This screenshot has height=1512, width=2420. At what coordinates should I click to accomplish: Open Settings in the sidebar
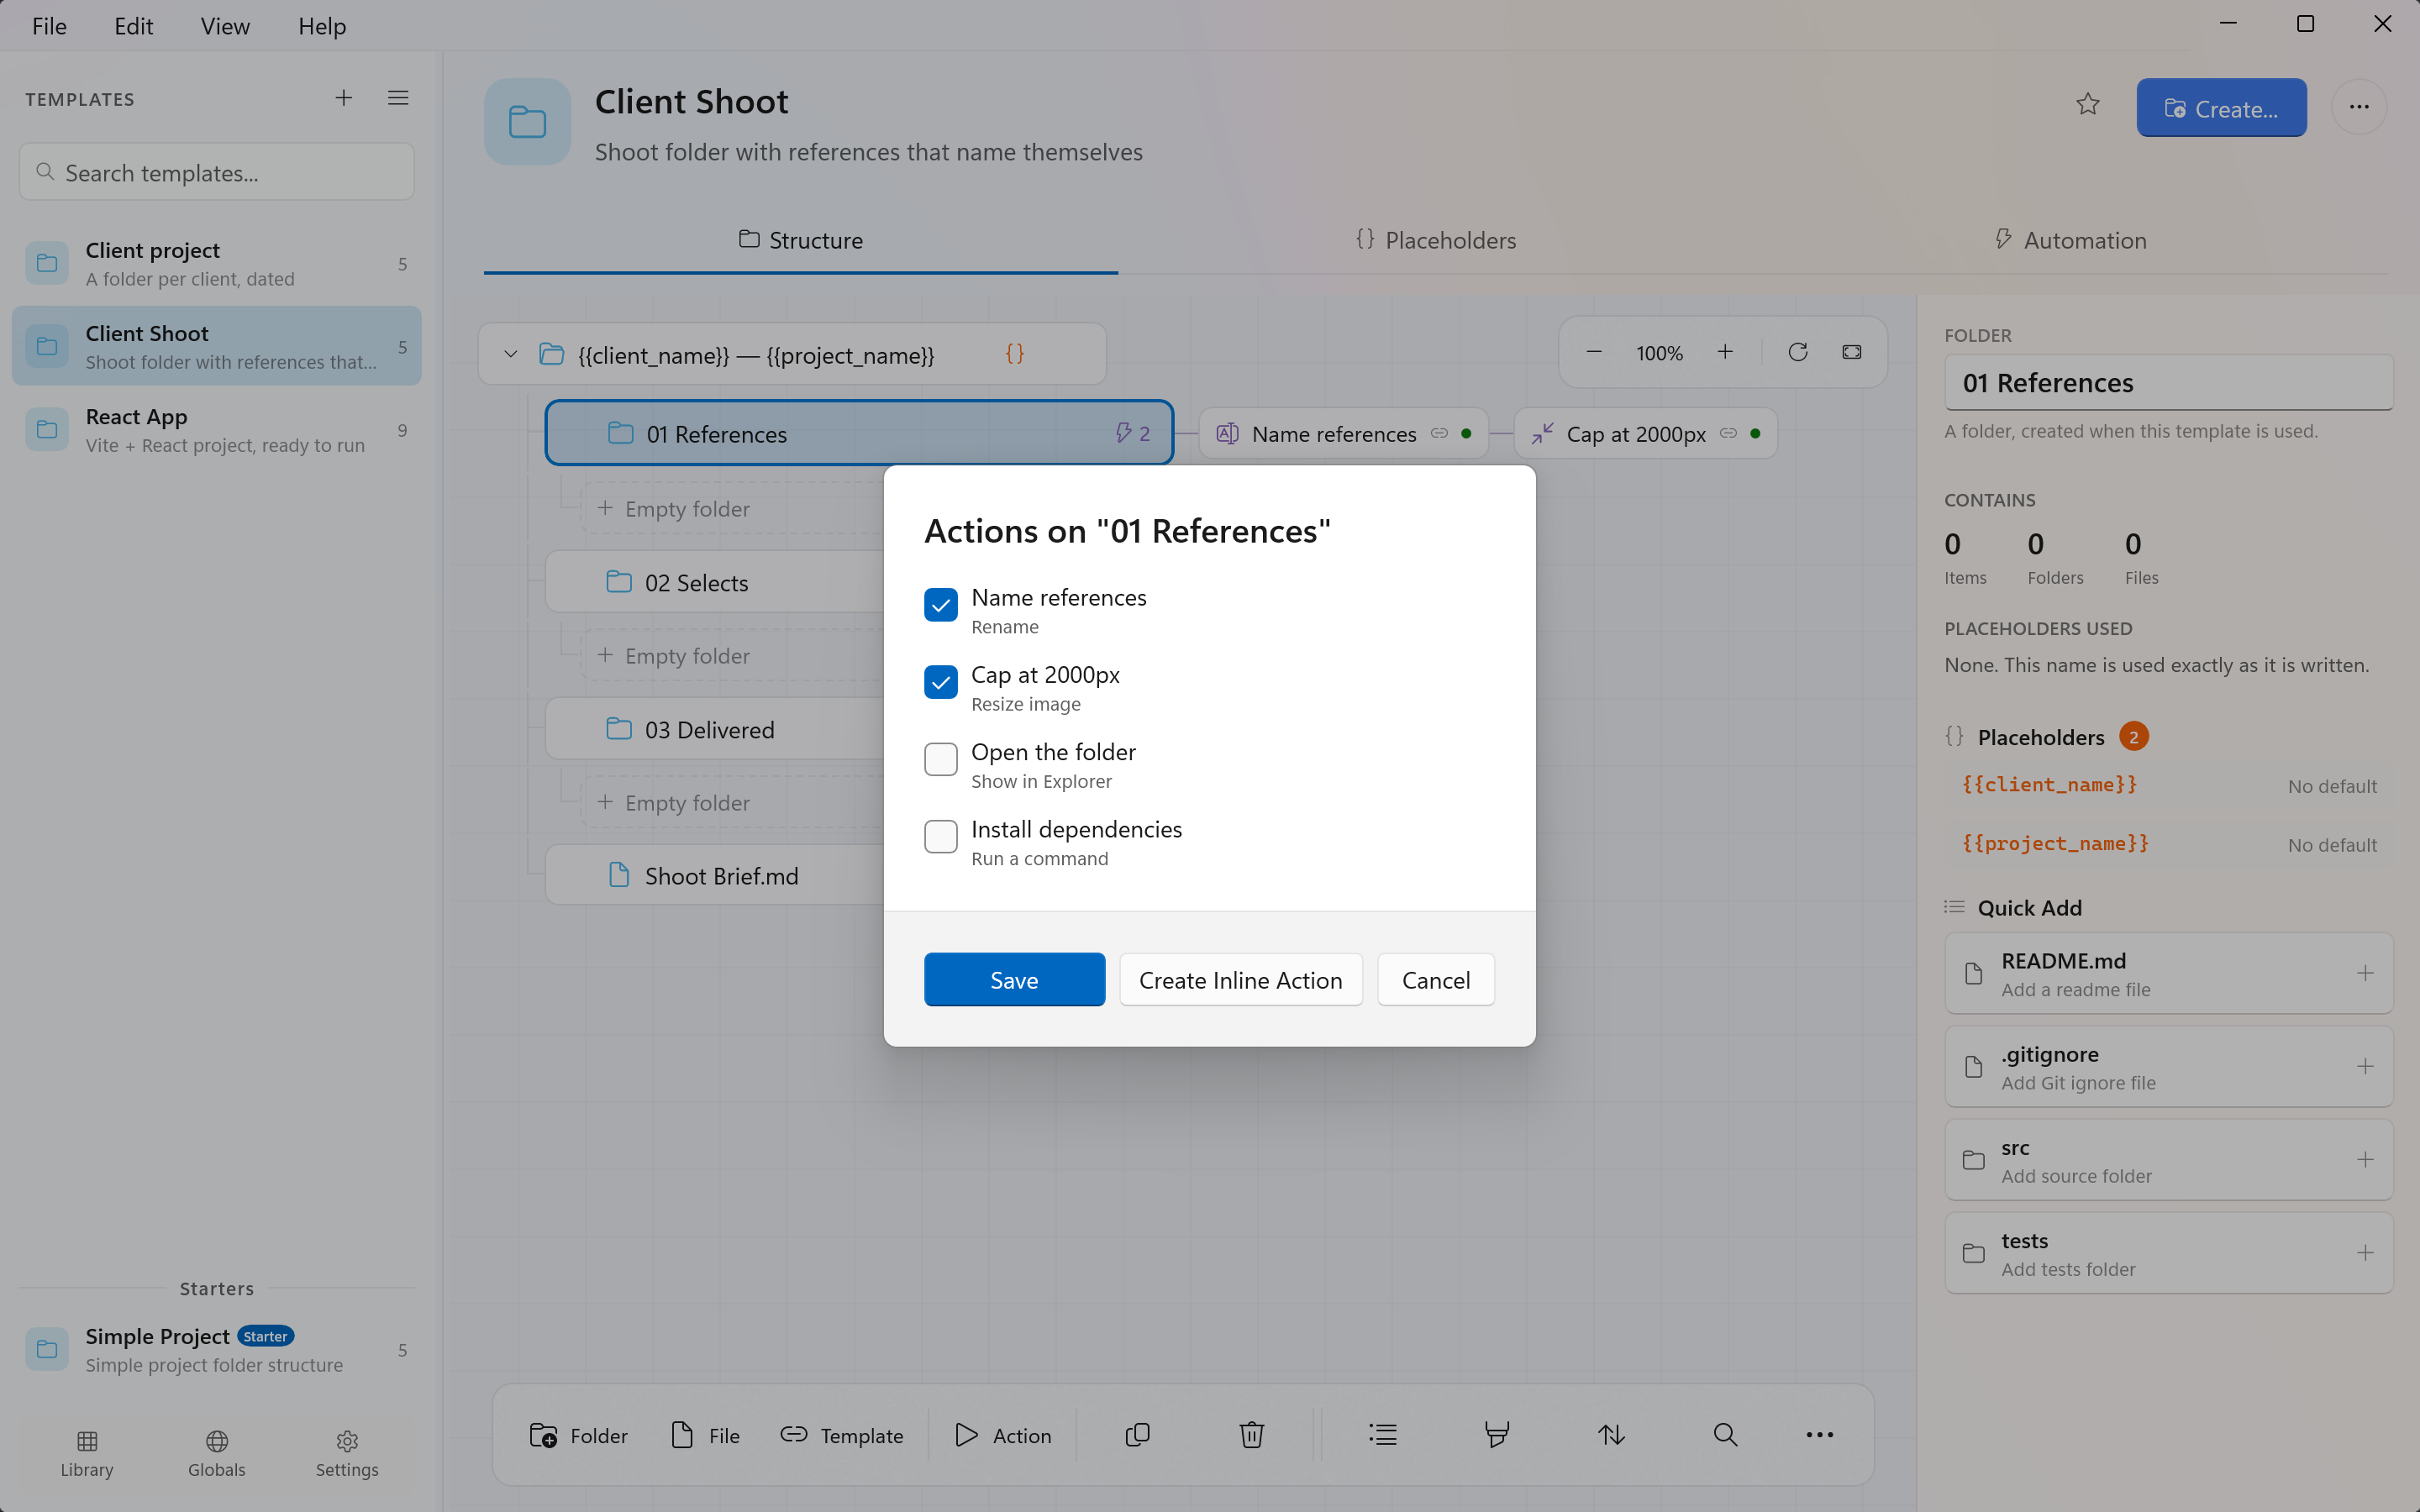(347, 1453)
